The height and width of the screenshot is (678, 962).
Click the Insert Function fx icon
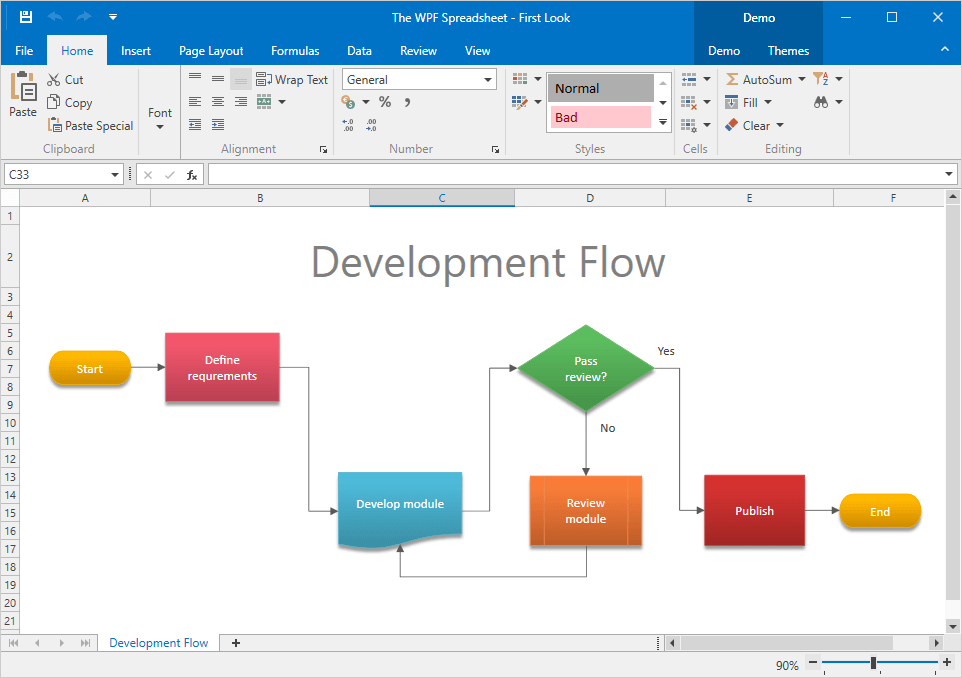[192, 175]
